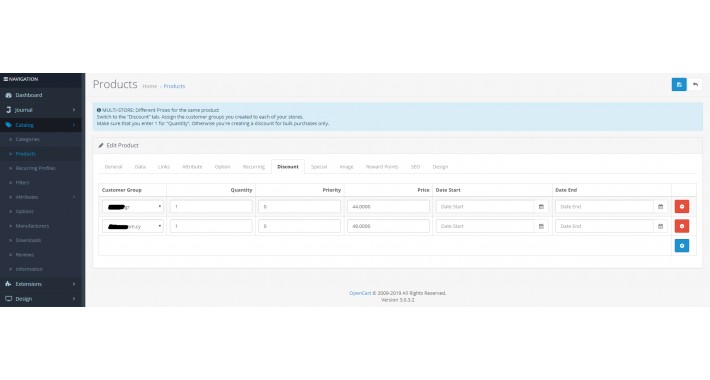Viewport: 710px width, 380px height.
Task: Open calendar for Date End in 44.0000 row
Action: 660,207
